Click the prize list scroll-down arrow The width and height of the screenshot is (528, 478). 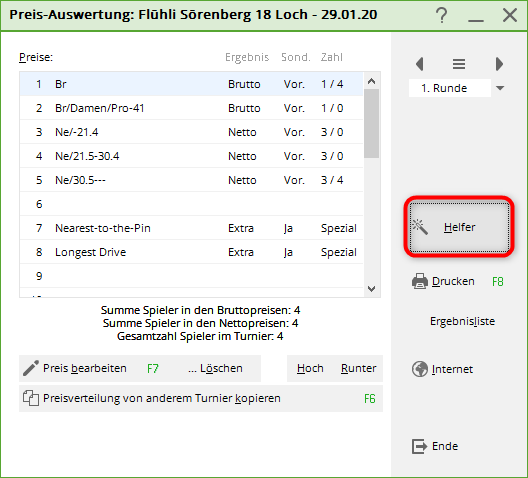coord(372,289)
